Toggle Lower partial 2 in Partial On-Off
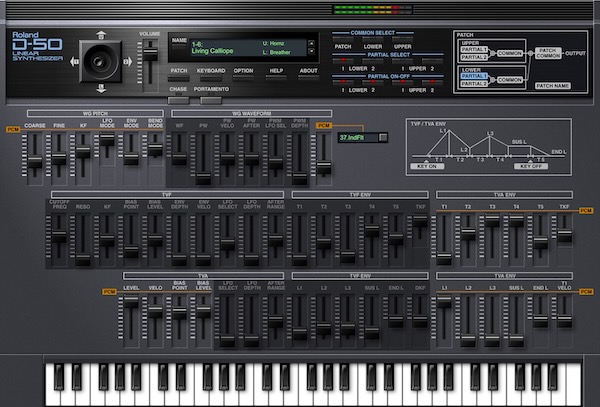Screen dimensions: 600x407 point(373,82)
